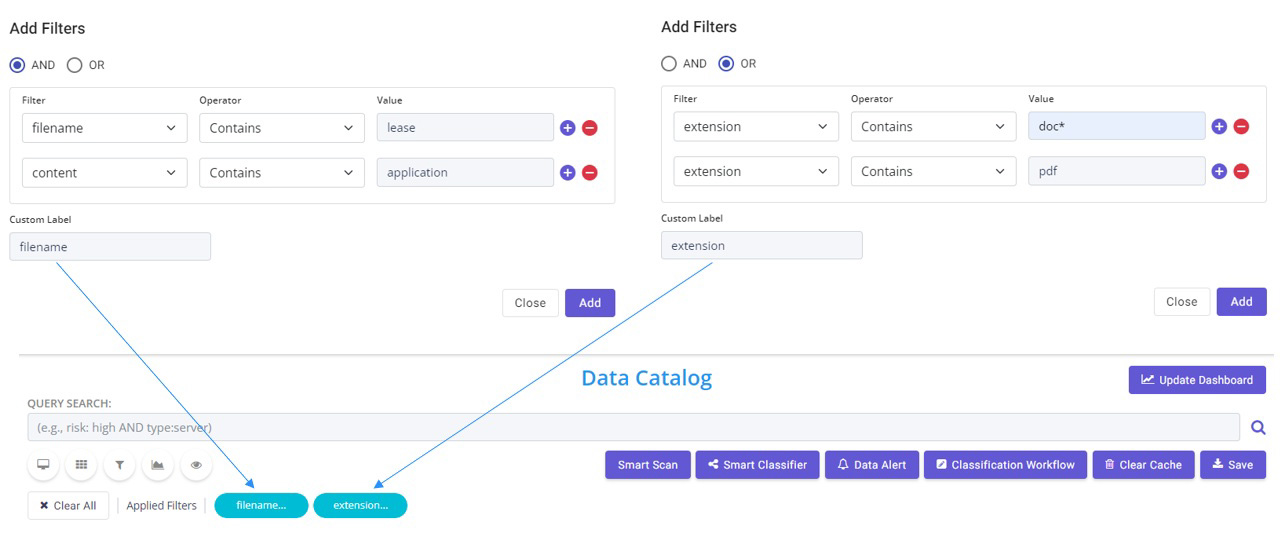
Task: Click the monitor view icon under query search
Action: point(43,465)
